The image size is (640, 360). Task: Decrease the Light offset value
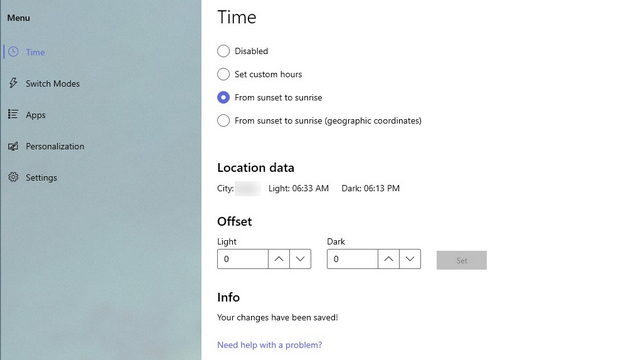300,259
